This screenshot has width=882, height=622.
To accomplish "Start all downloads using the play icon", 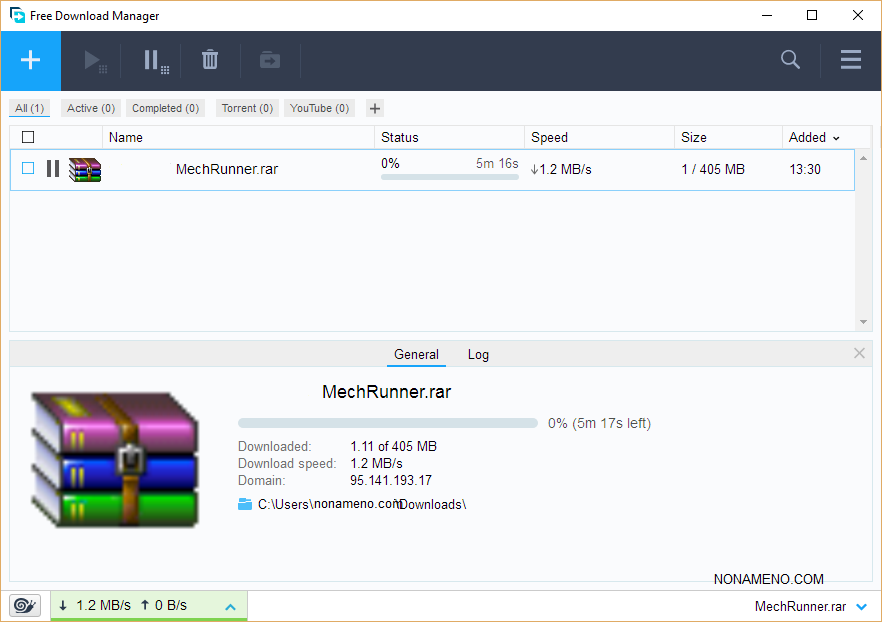I will click(x=95, y=61).
